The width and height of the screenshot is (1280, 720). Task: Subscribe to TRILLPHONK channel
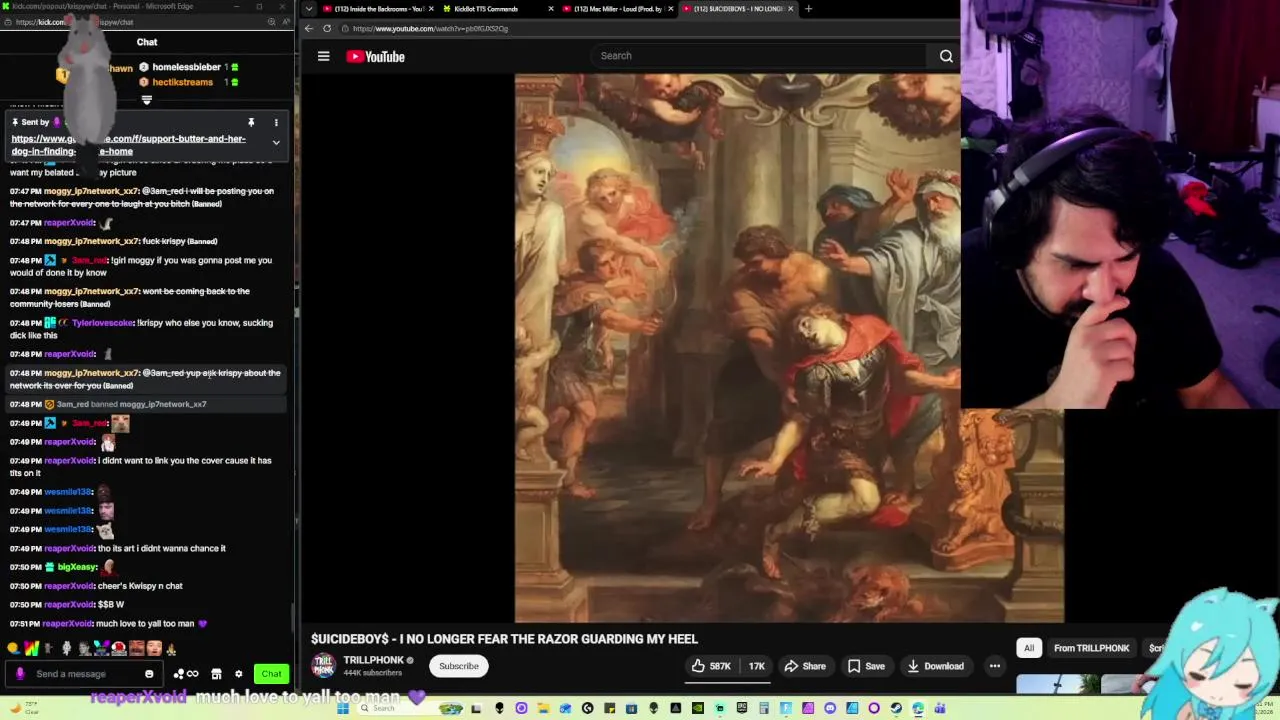(459, 666)
